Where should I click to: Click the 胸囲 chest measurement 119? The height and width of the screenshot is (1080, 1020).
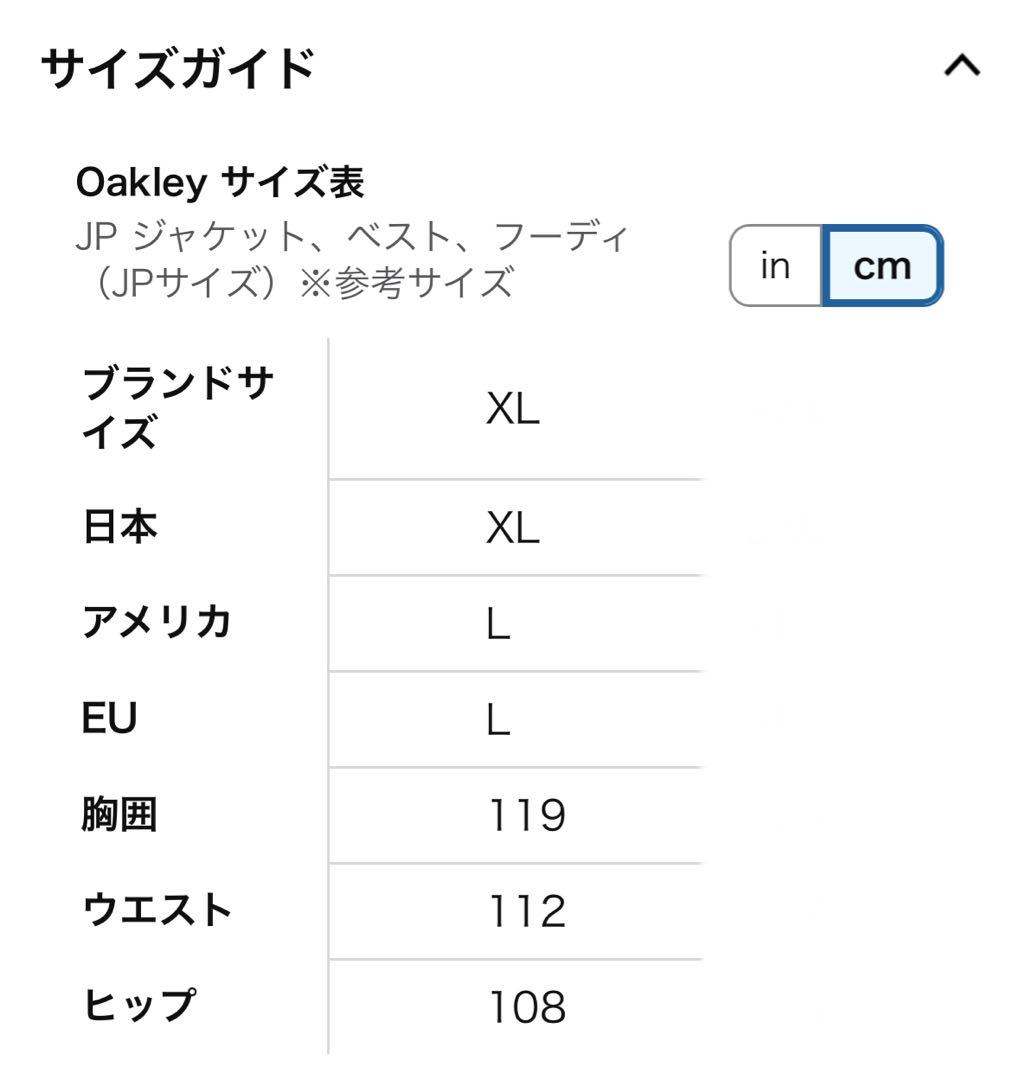[530, 814]
